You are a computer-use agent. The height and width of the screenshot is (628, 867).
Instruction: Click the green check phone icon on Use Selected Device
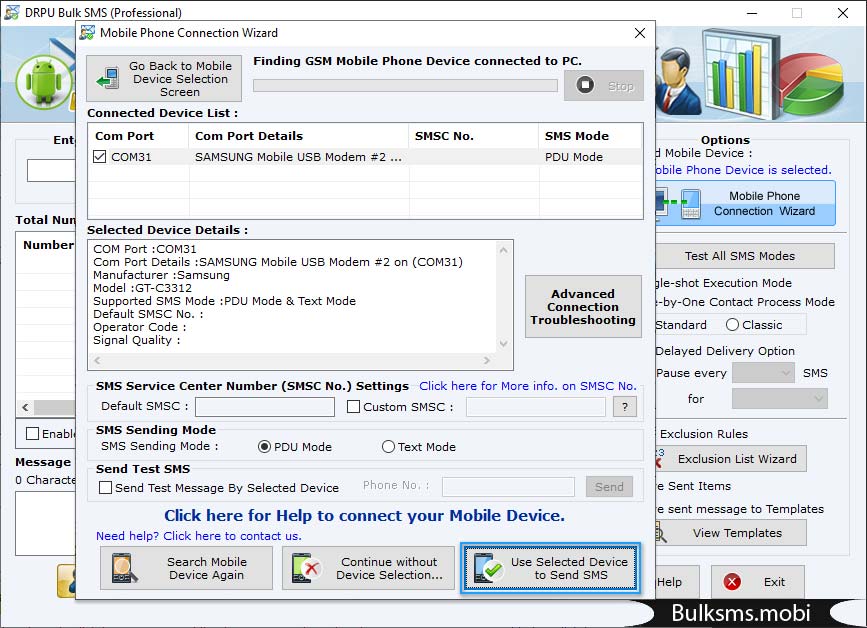488,568
